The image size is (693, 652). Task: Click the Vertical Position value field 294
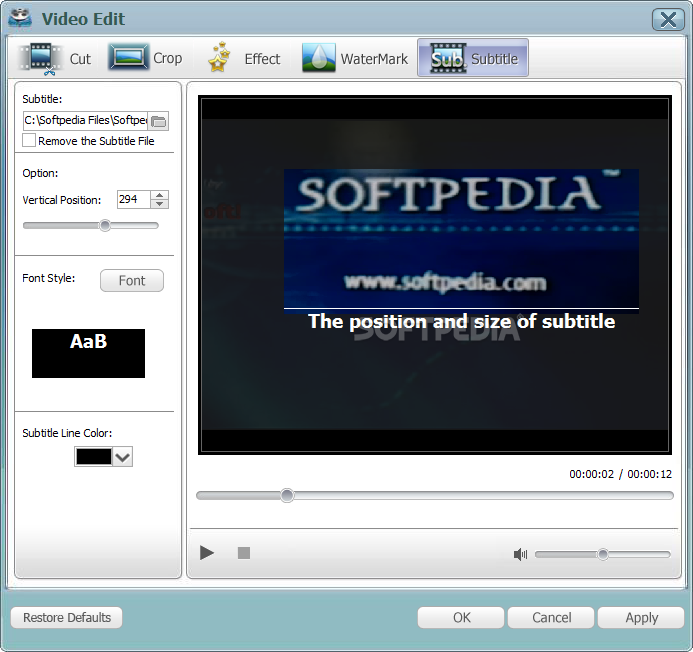(133, 199)
